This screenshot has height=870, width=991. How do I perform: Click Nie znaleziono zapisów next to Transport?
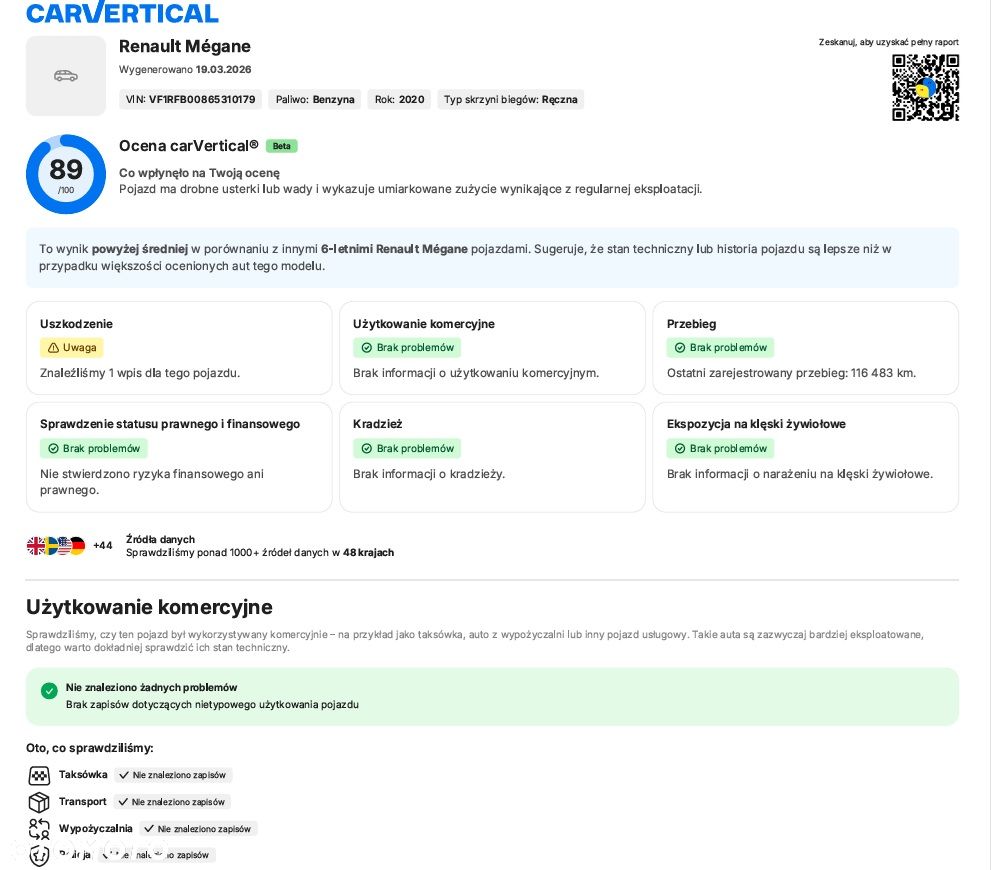point(172,802)
